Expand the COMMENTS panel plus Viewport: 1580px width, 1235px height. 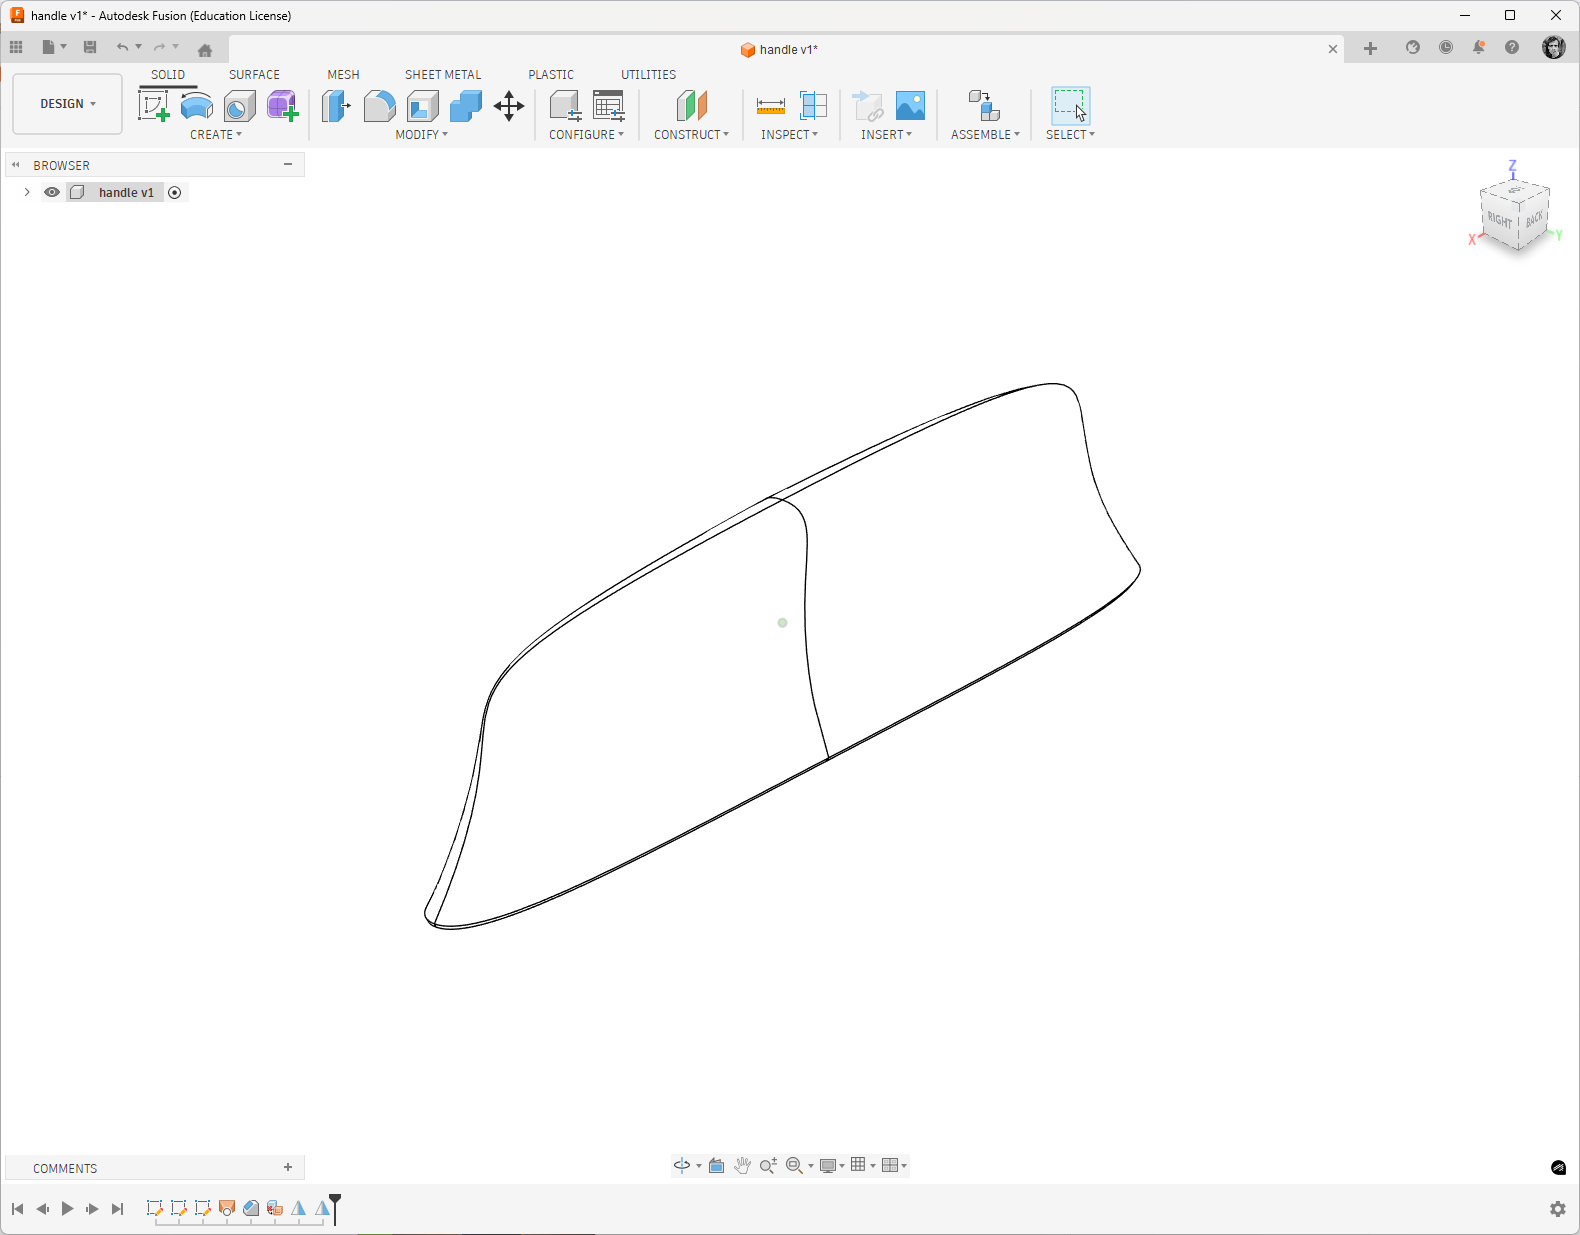click(288, 1167)
